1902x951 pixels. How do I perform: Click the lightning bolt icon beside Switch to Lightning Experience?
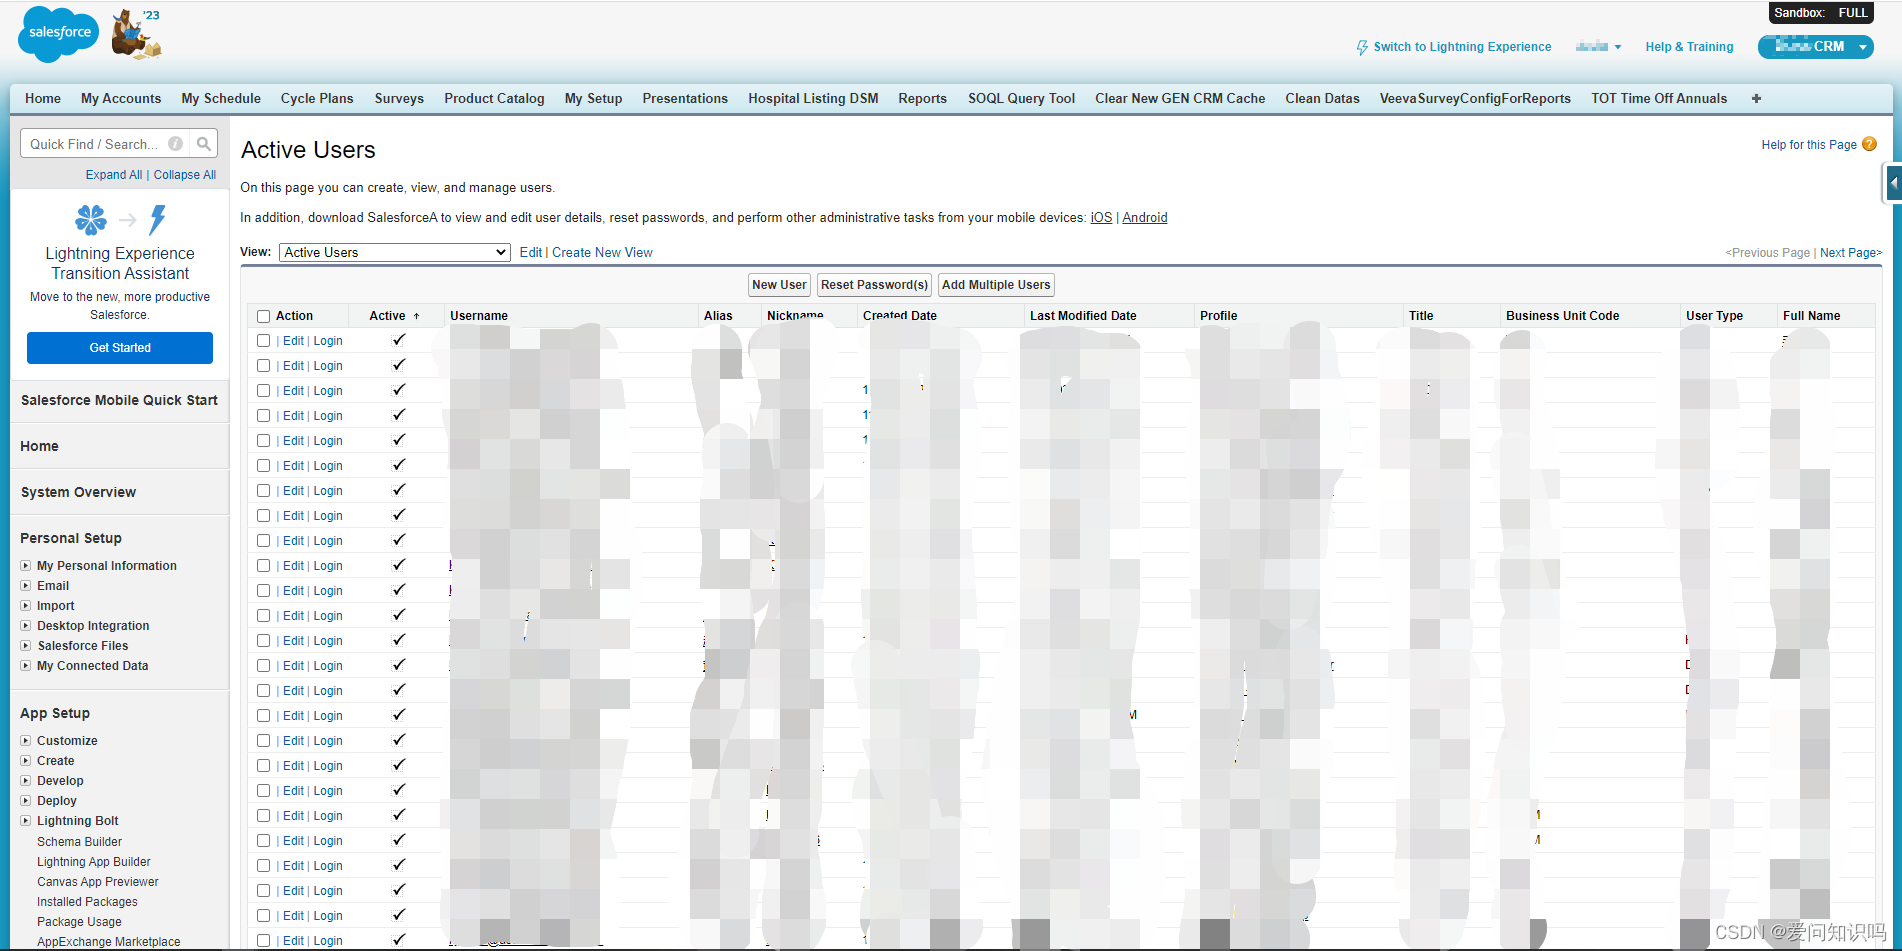point(1362,47)
